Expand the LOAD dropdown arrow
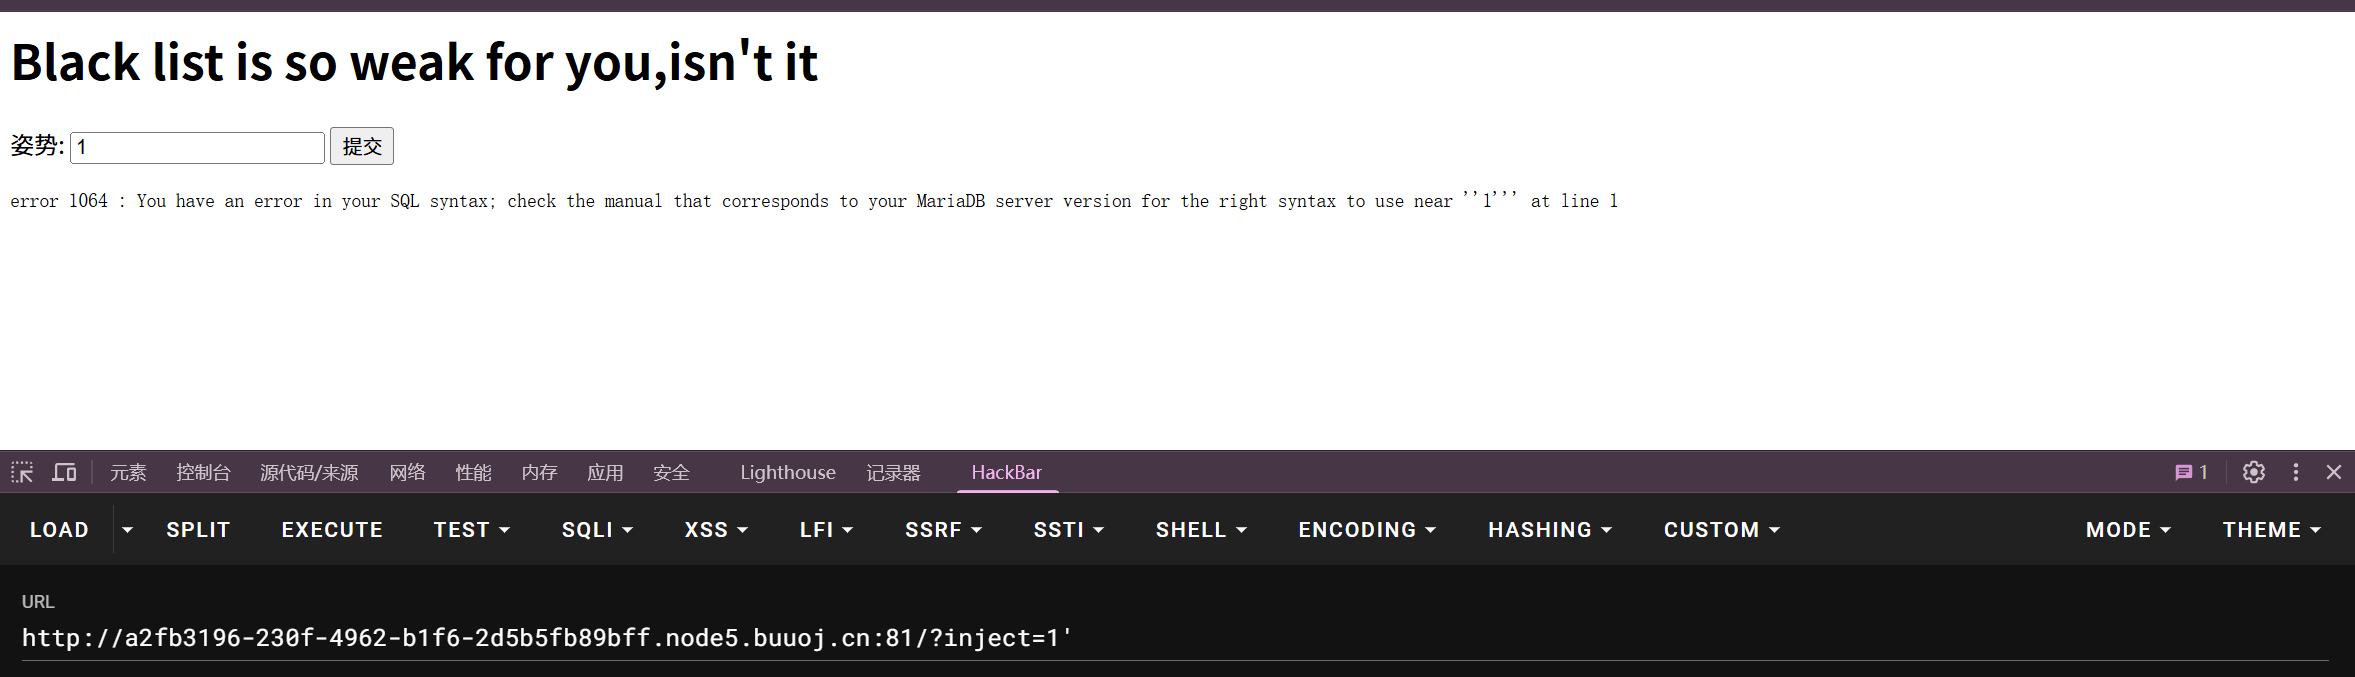2355x677 pixels. point(127,530)
